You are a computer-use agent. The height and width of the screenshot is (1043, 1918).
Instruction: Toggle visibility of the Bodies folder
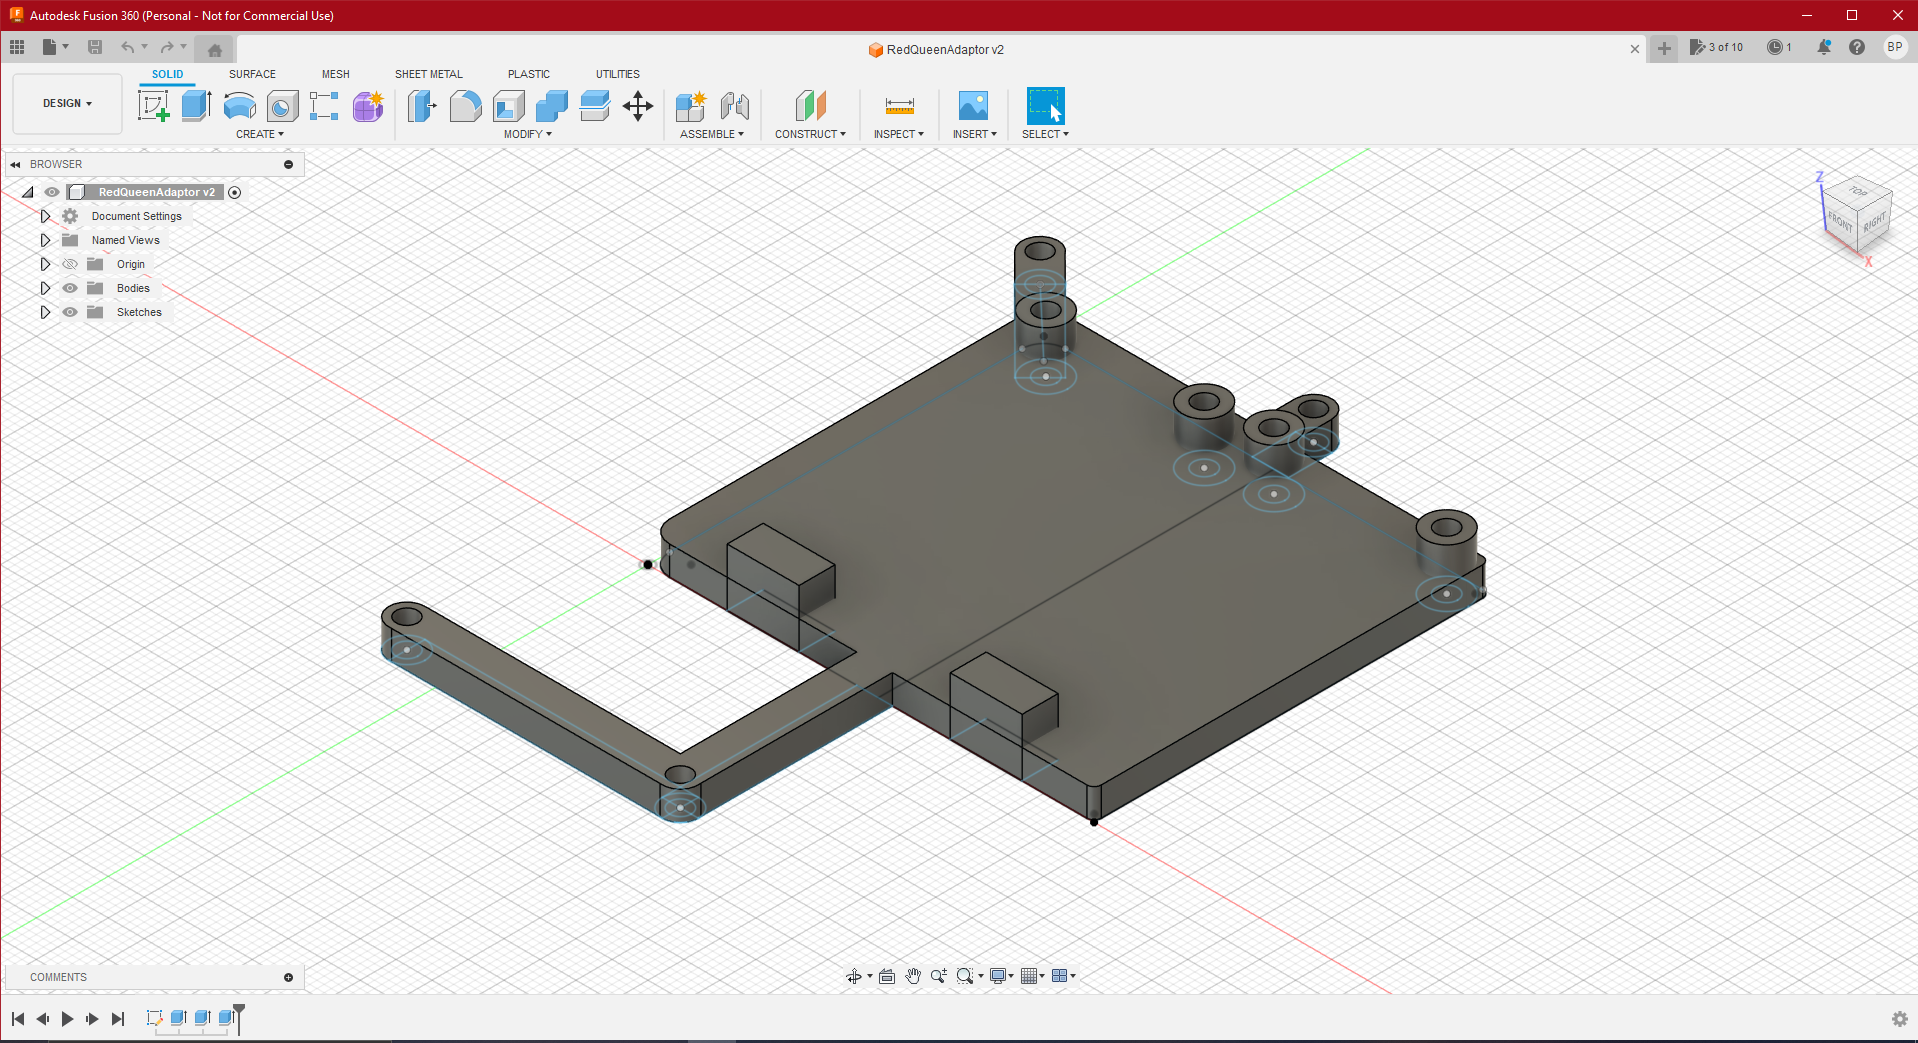coord(70,288)
